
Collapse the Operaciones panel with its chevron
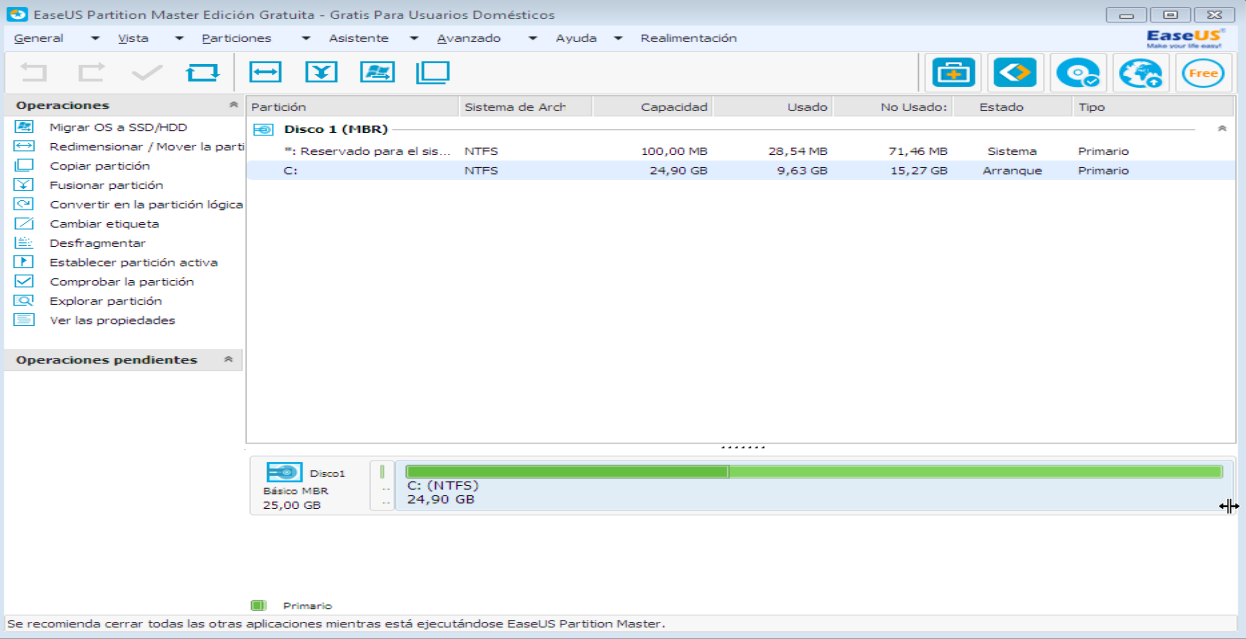click(x=233, y=105)
